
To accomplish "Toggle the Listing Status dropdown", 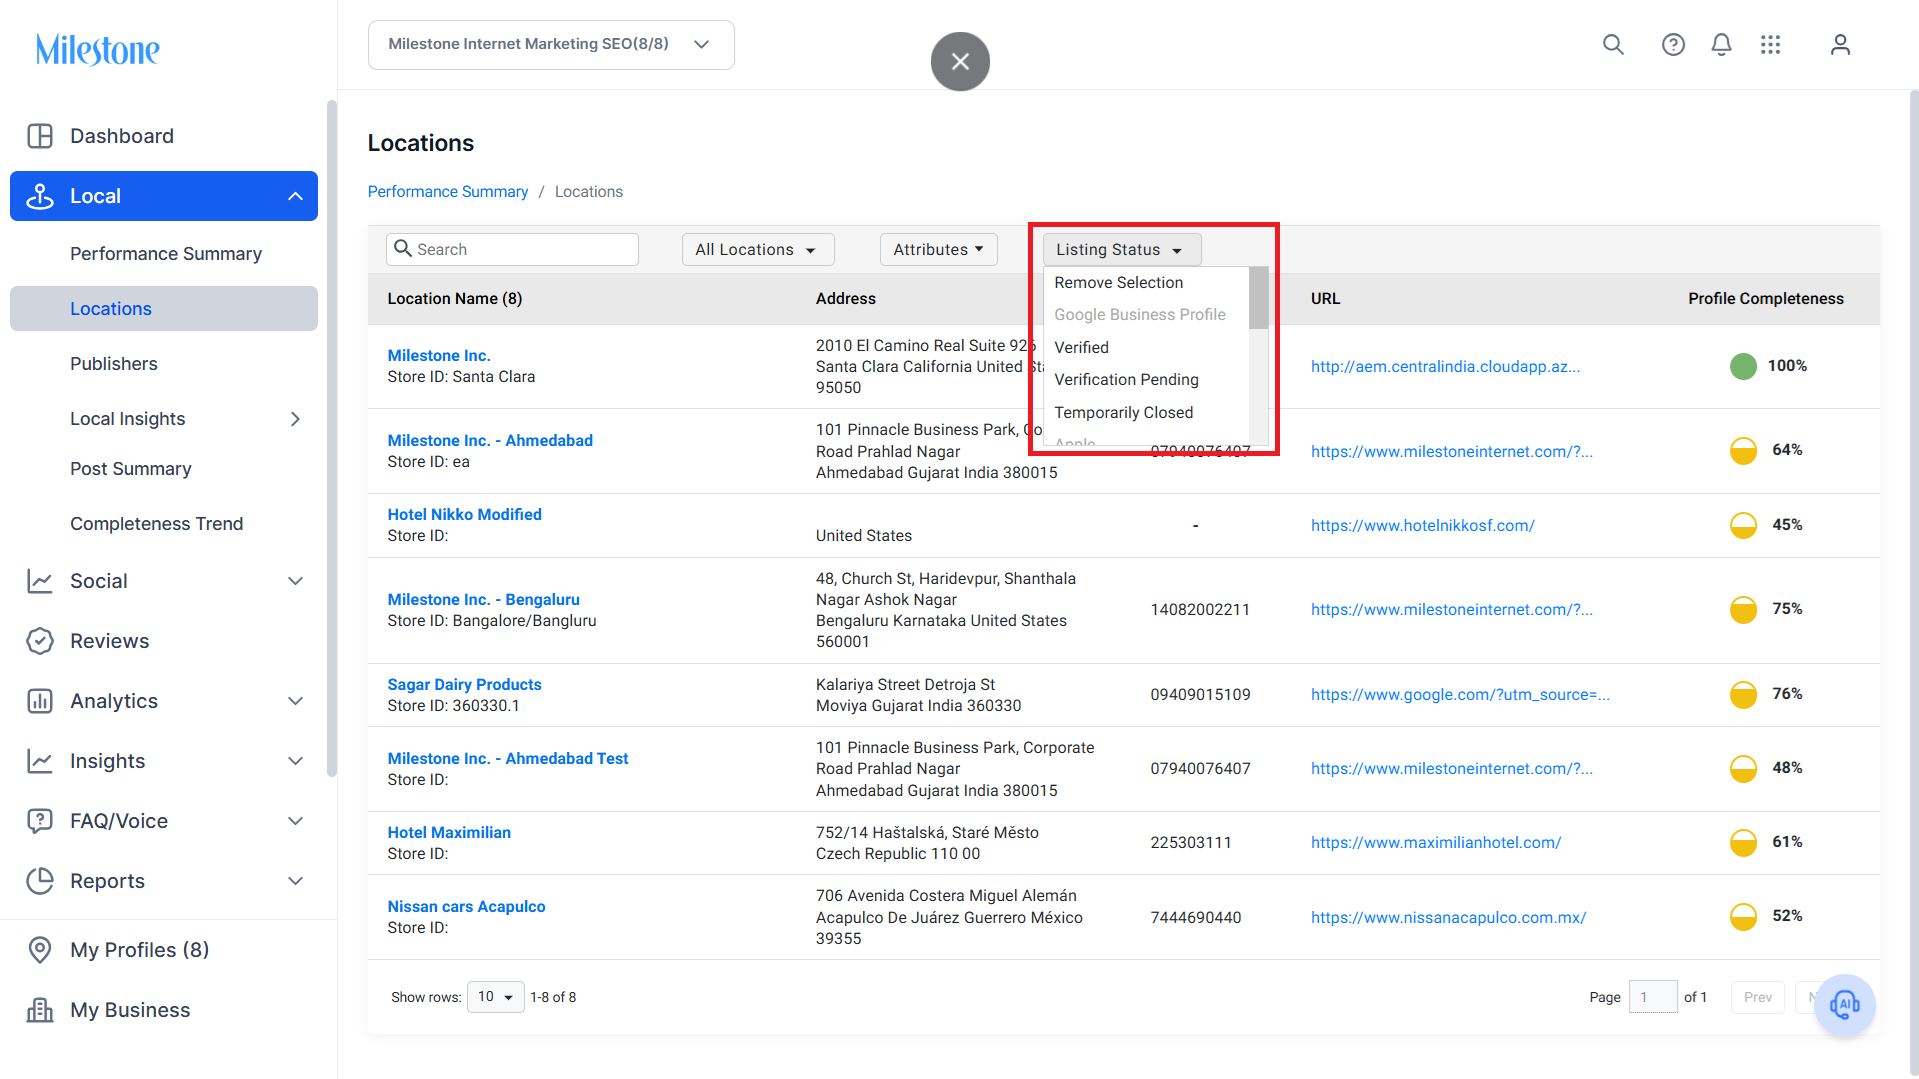I will click(x=1121, y=249).
